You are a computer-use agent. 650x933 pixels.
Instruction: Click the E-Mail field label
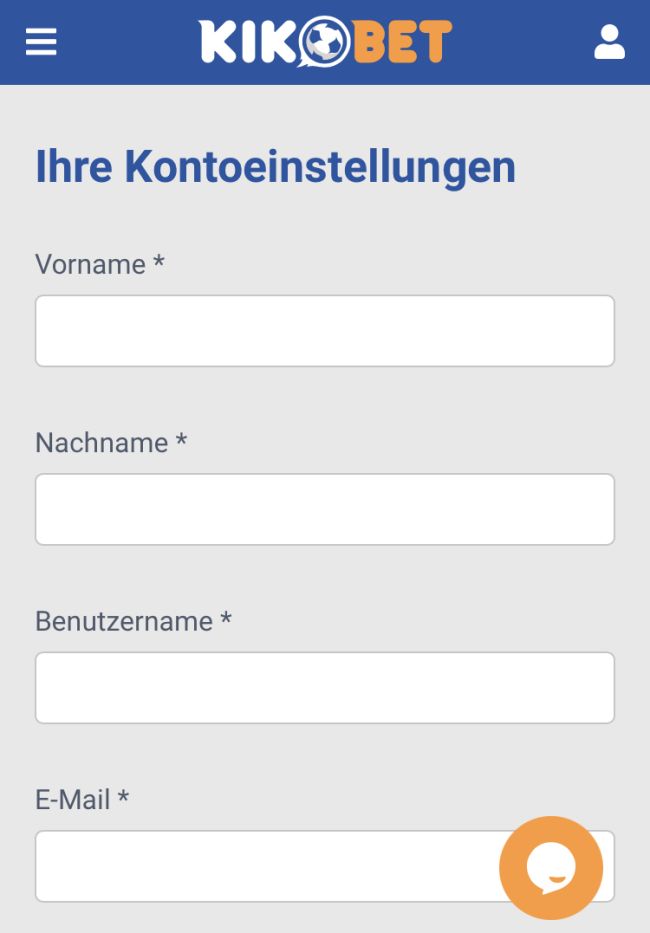[x=73, y=799]
